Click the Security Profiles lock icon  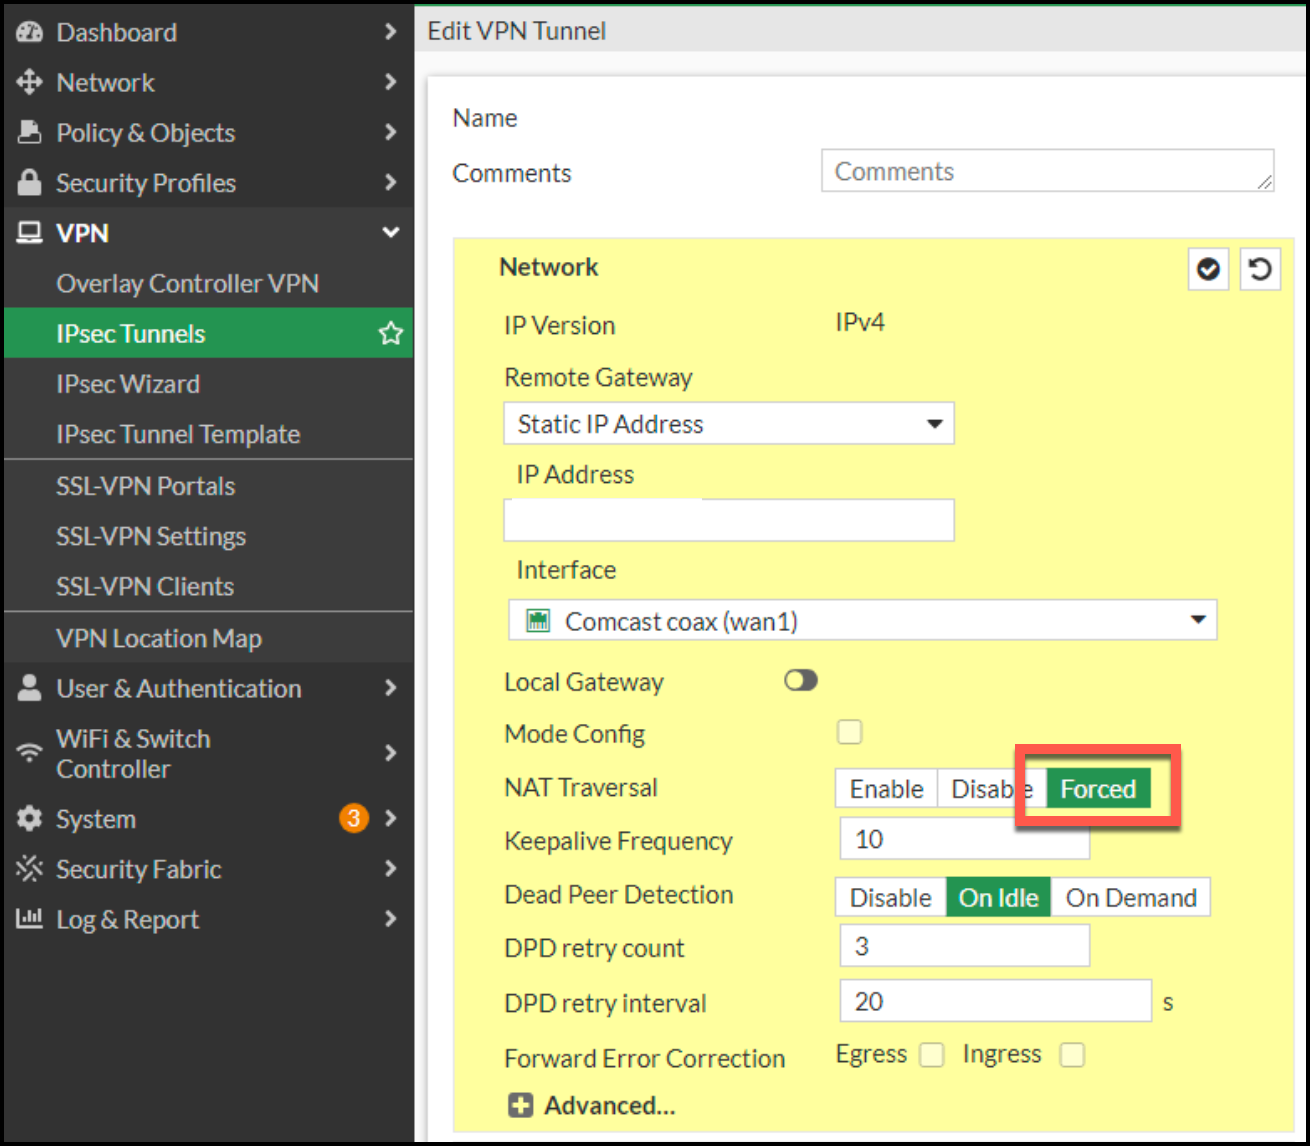pyautogui.click(x=30, y=182)
